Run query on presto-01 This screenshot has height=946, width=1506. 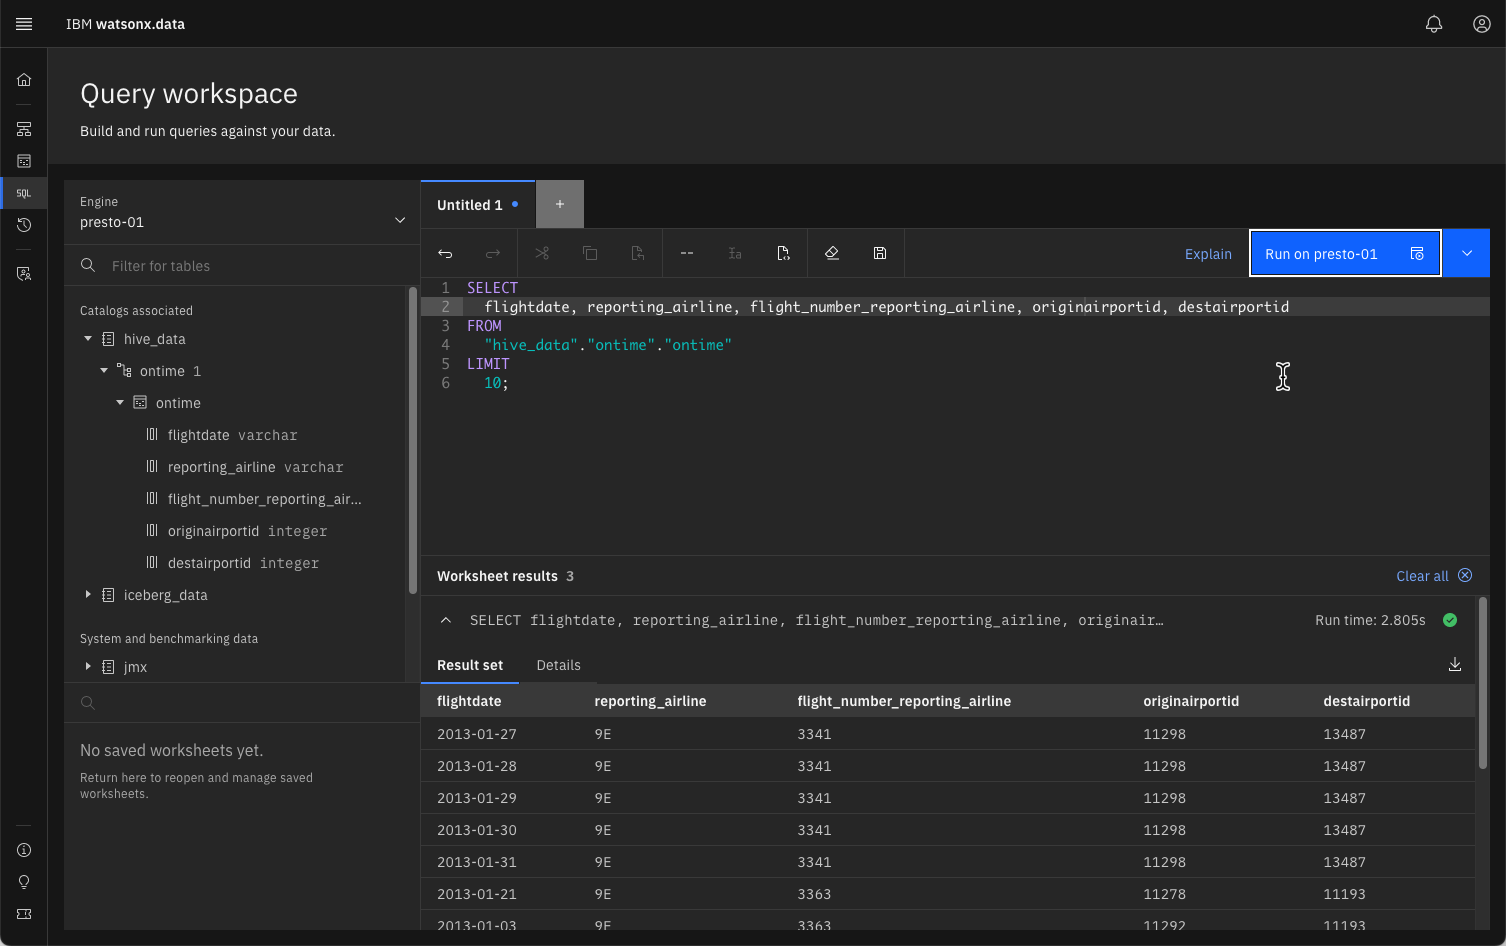point(1345,253)
